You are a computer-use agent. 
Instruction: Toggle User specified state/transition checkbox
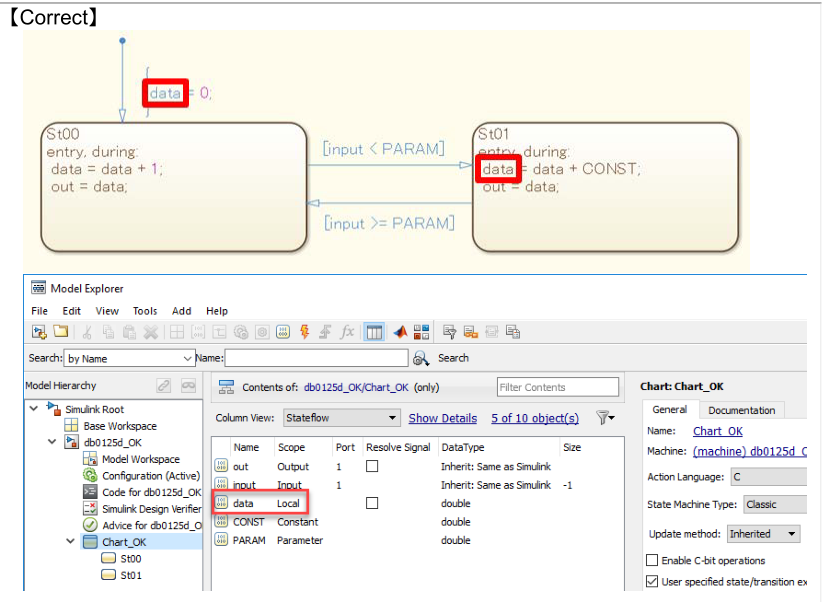pos(652,582)
